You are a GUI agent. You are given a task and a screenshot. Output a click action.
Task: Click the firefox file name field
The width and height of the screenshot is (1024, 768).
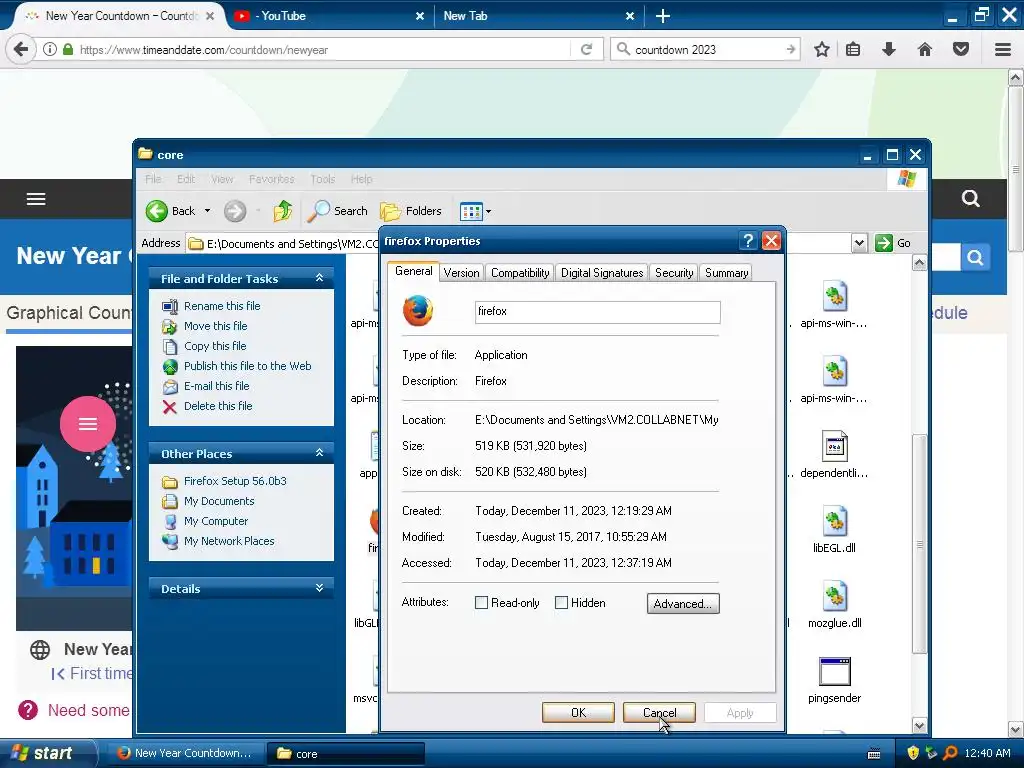pos(598,312)
